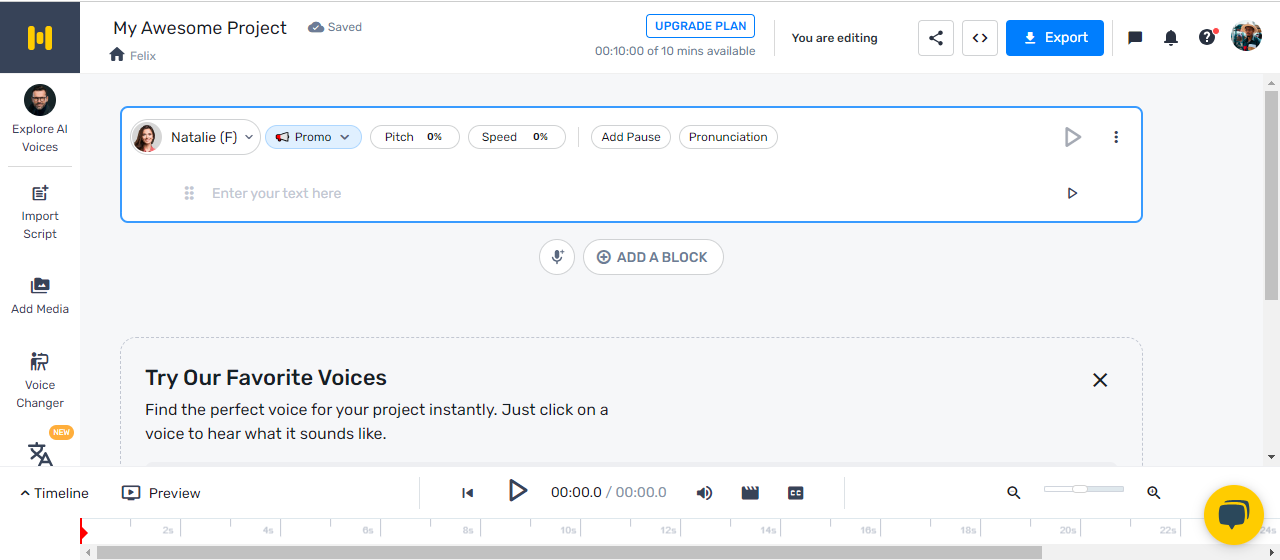
Task: Zoom out the timeline
Action: coord(1014,492)
